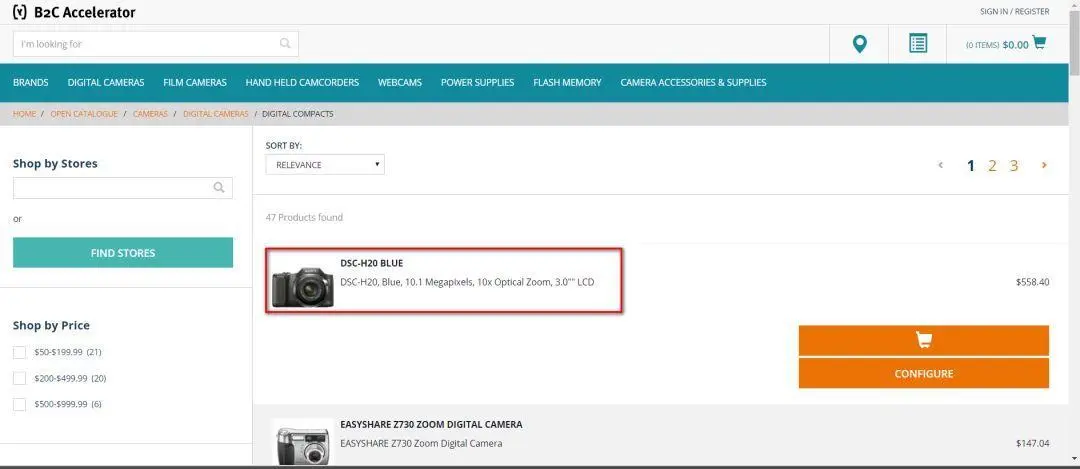Click the 47 Products found text
Viewport: 1080px width, 469px height.
[x=304, y=218]
